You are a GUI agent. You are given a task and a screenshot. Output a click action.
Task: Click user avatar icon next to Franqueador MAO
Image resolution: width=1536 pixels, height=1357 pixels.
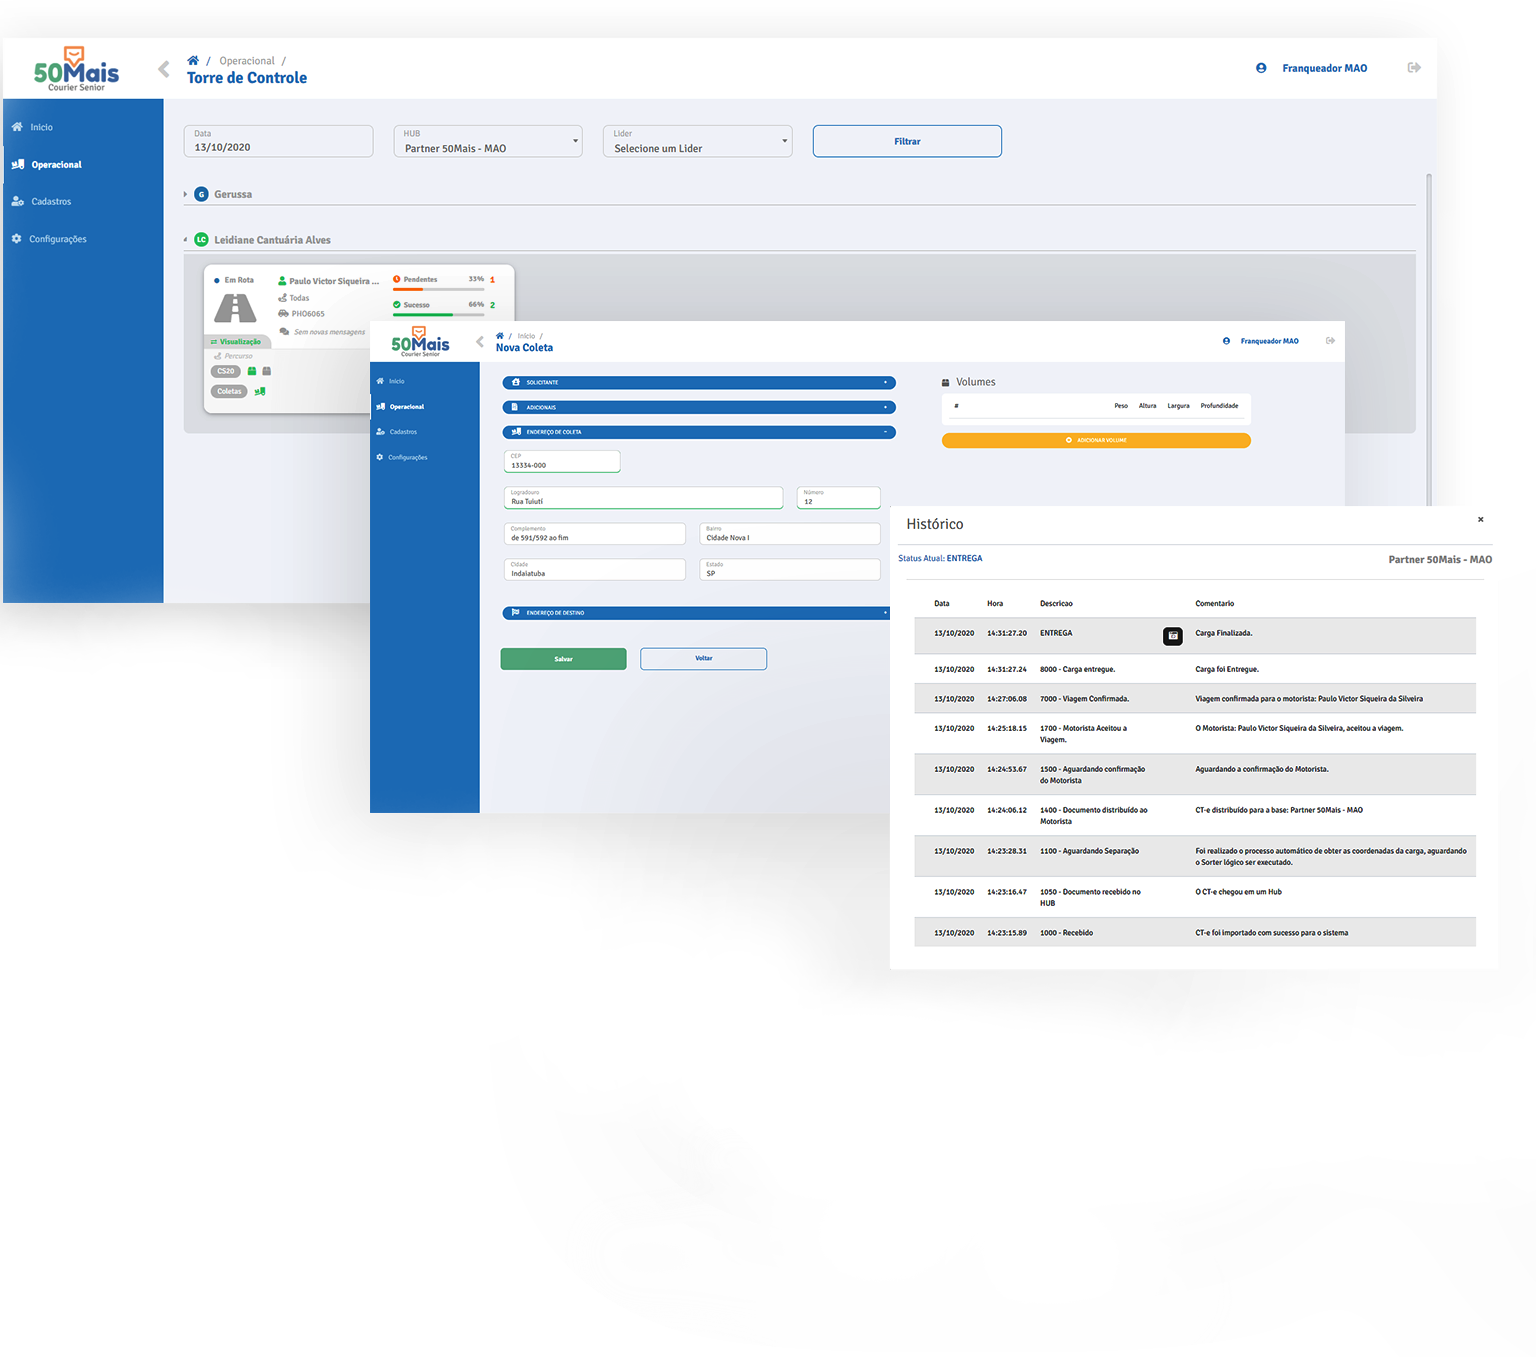1261,68
